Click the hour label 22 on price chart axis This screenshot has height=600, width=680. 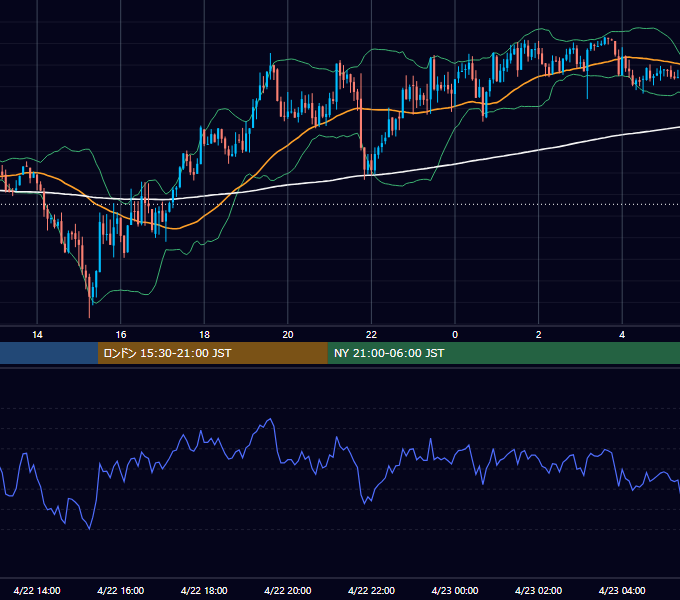pos(371,335)
